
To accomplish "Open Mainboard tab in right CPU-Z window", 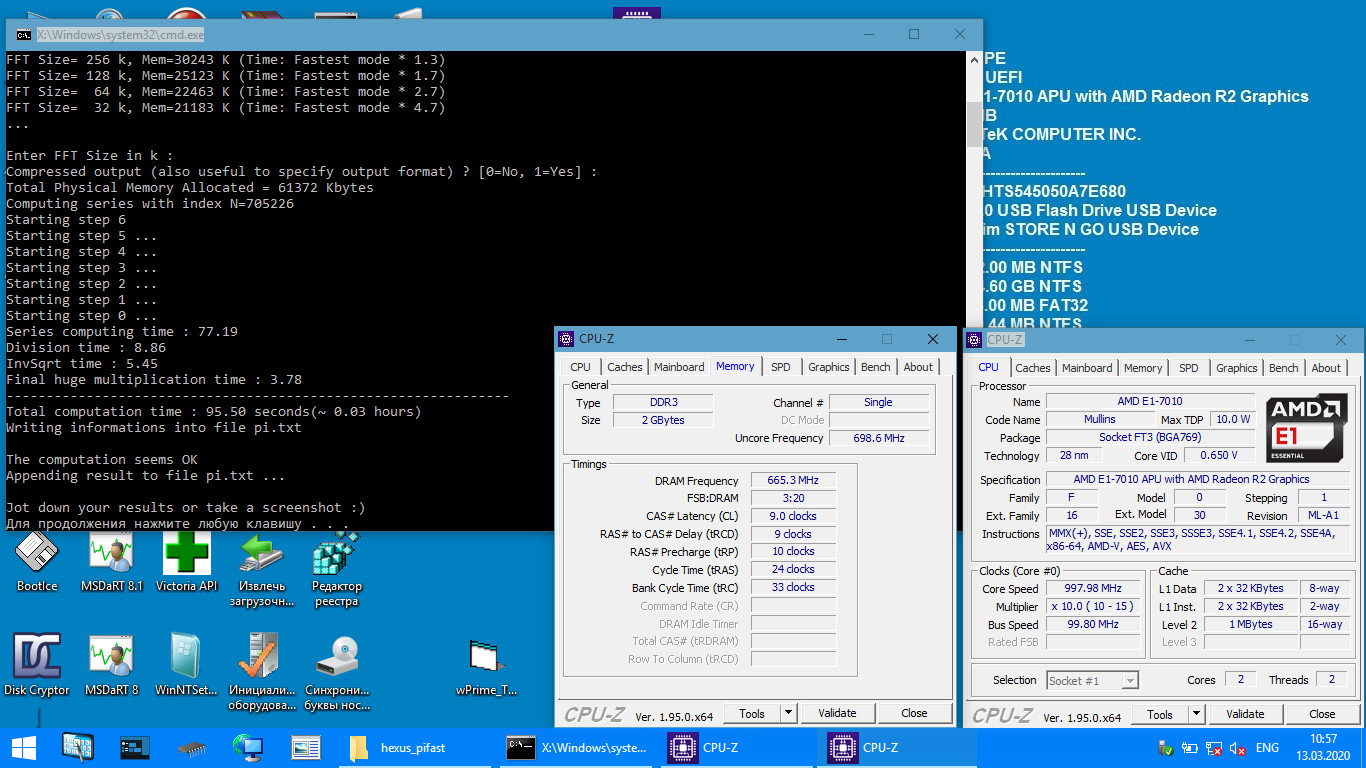I will tap(1087, 368).
